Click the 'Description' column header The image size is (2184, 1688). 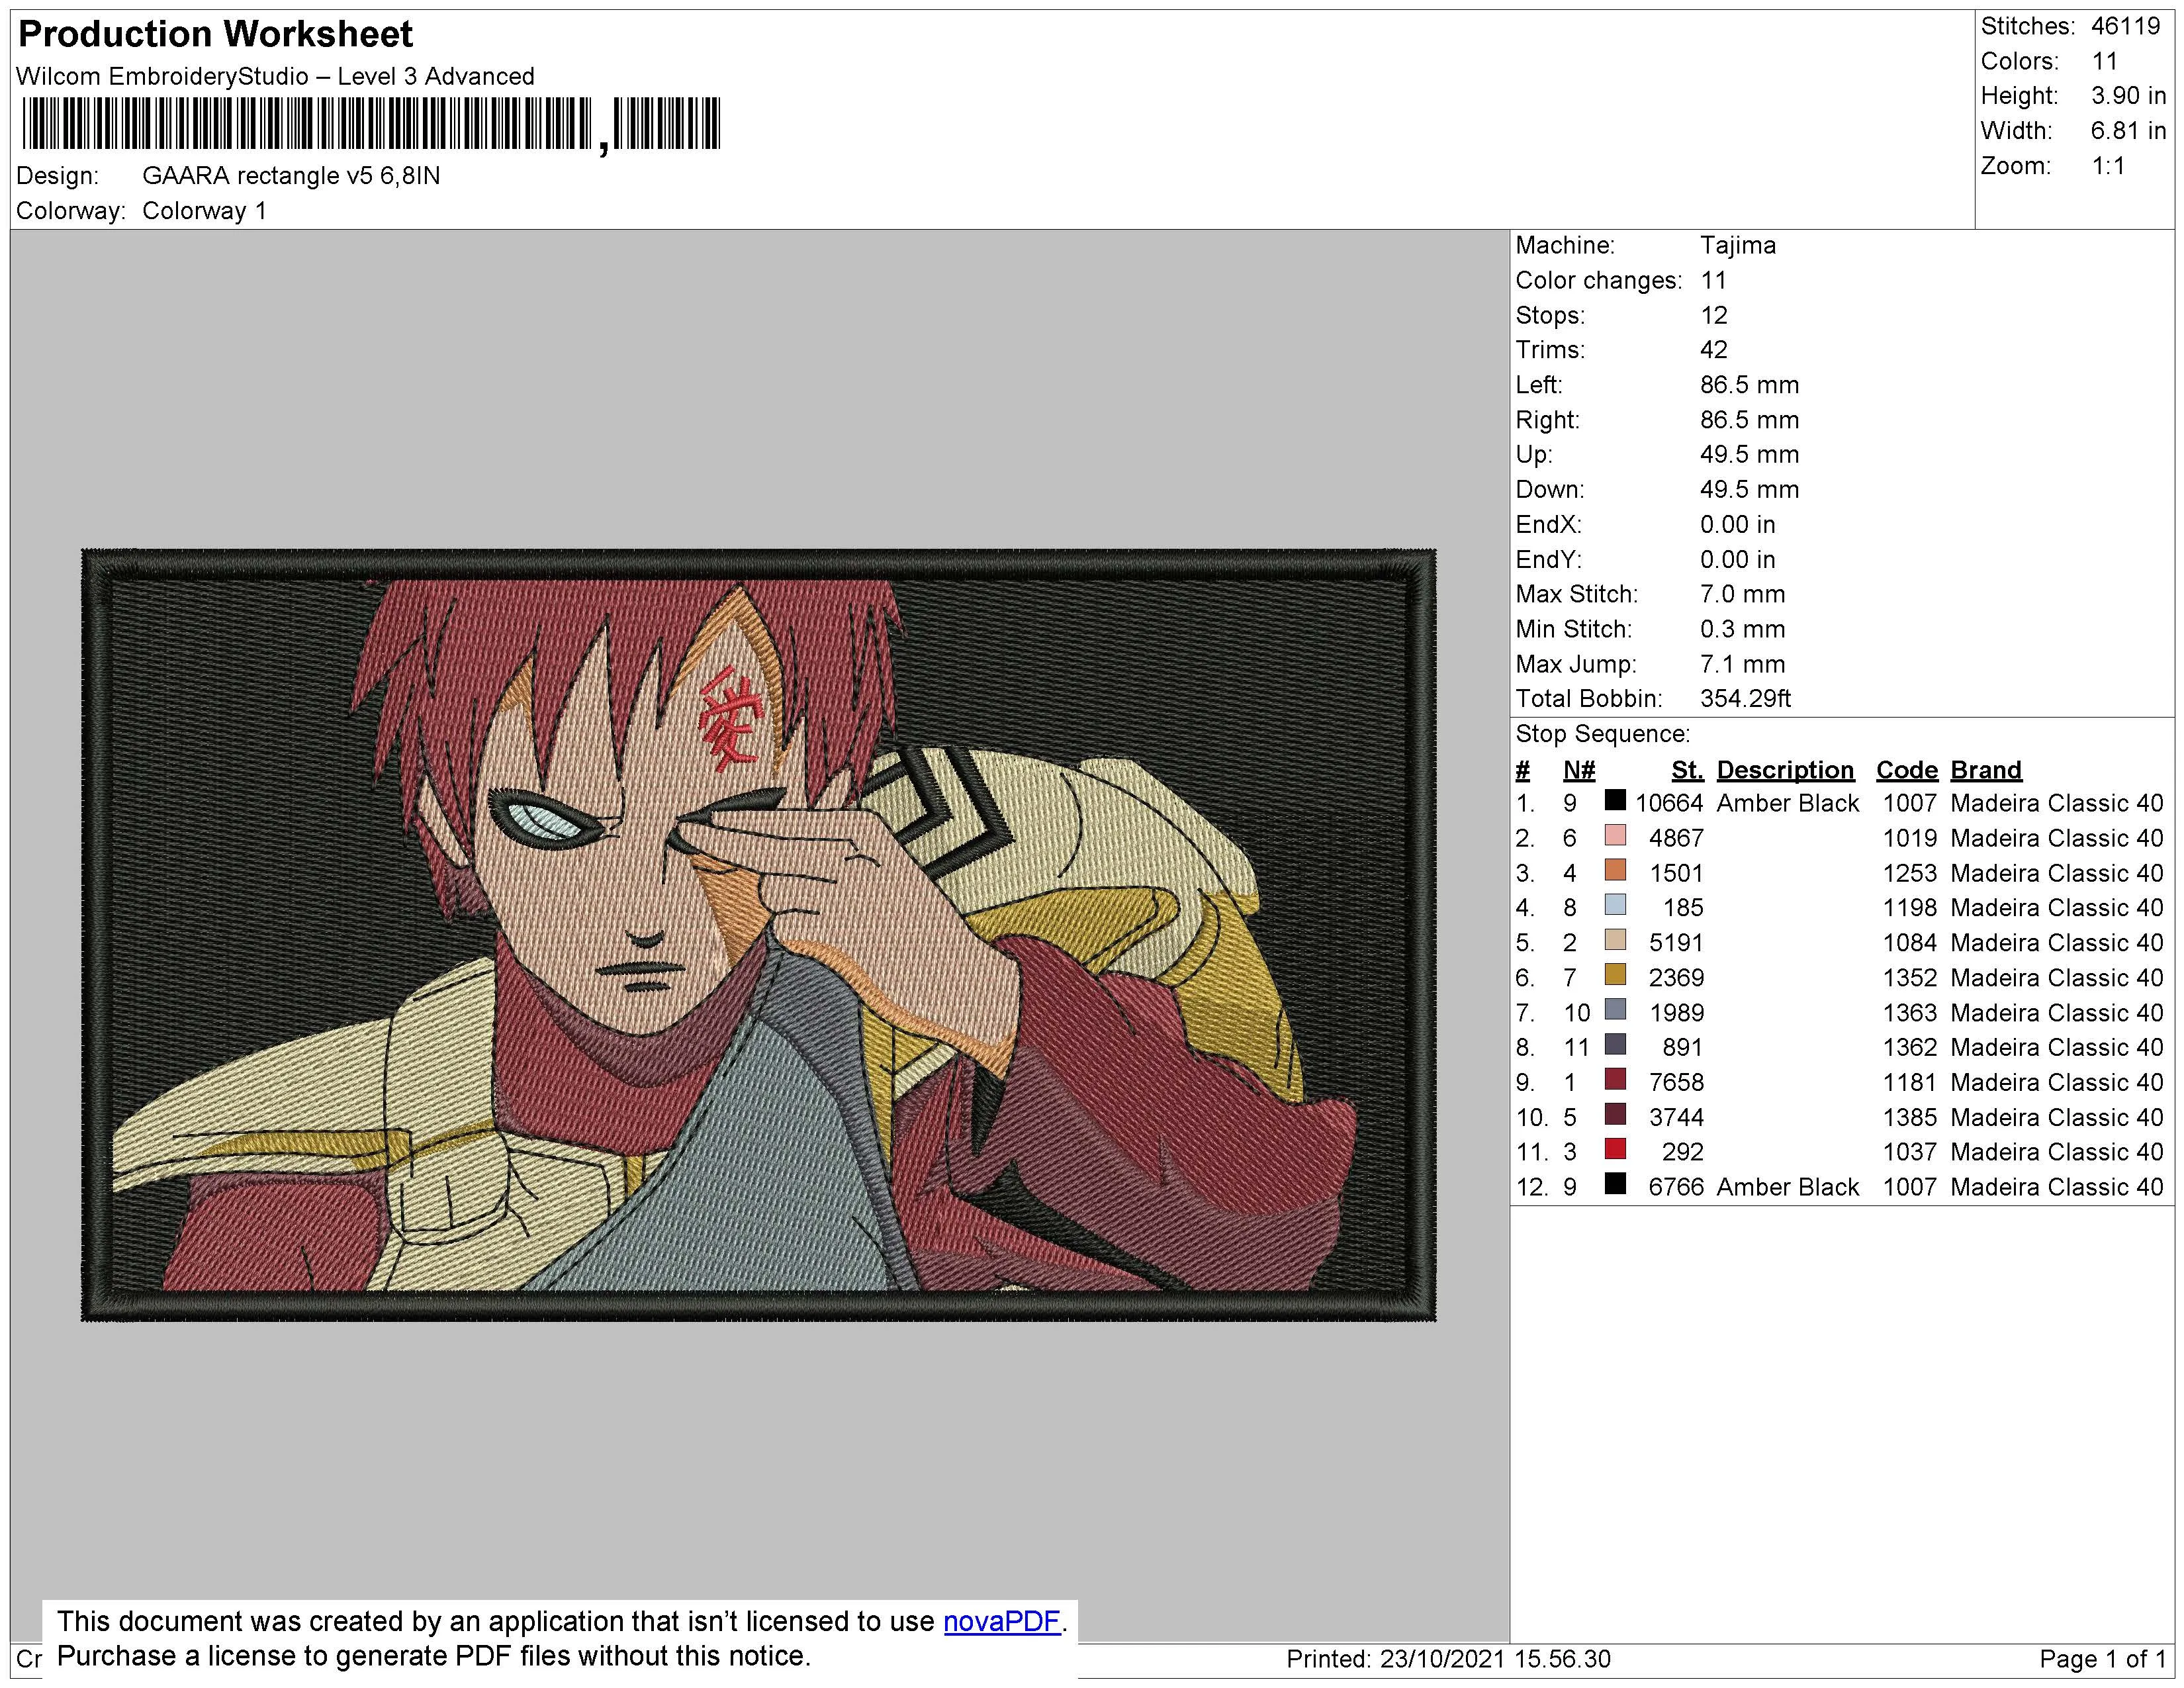pos(1785,771)
